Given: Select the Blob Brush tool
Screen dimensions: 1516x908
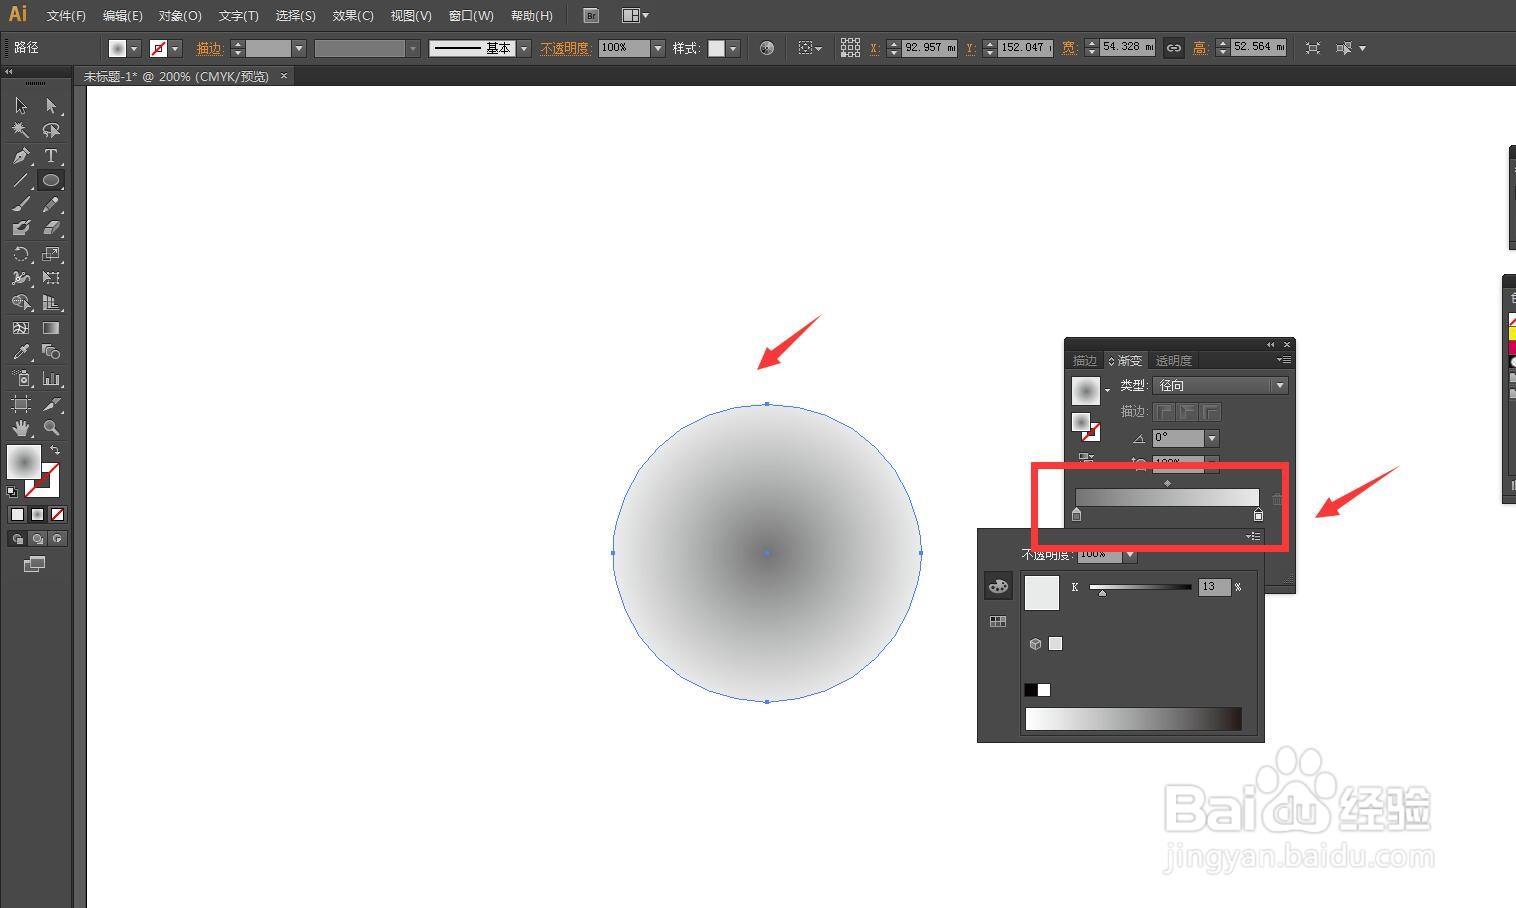Looking at the screenshot, I should [x=21, y=228].
